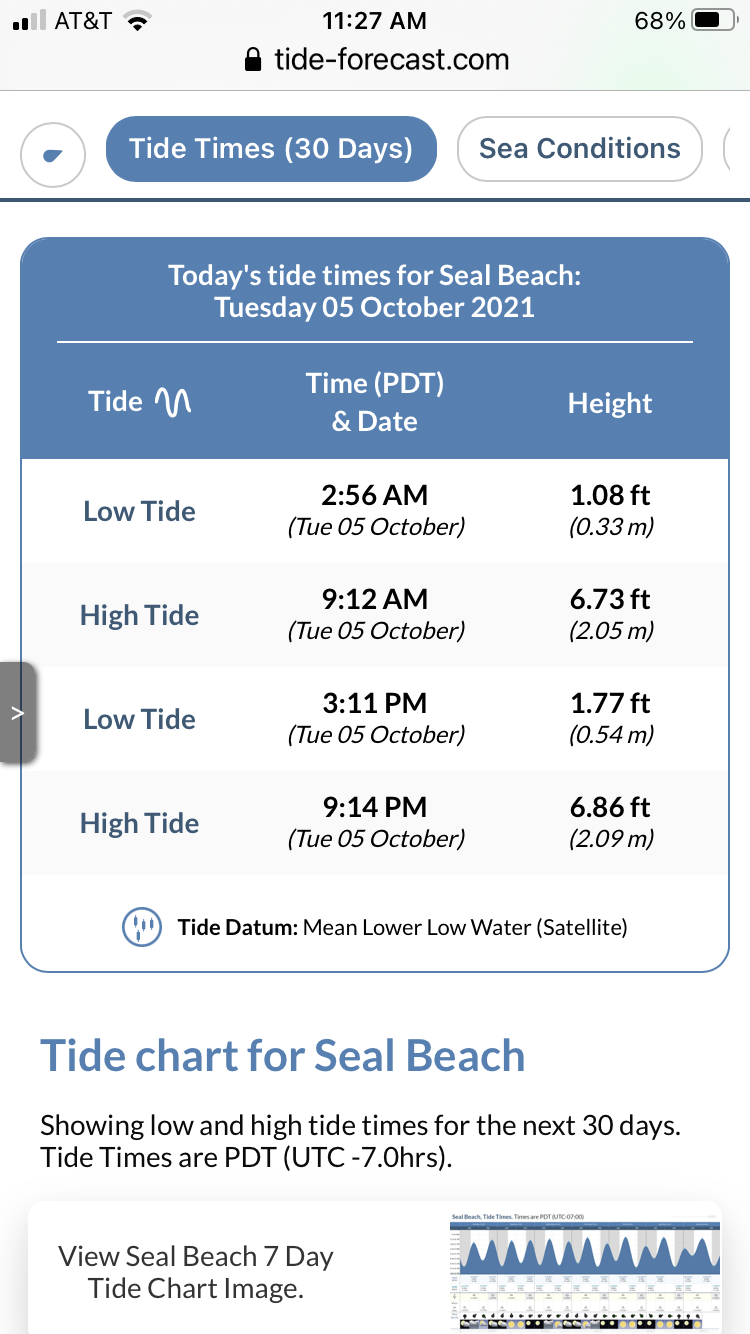
Task: Tap the circular logo icon button
Action: [53, 154]
